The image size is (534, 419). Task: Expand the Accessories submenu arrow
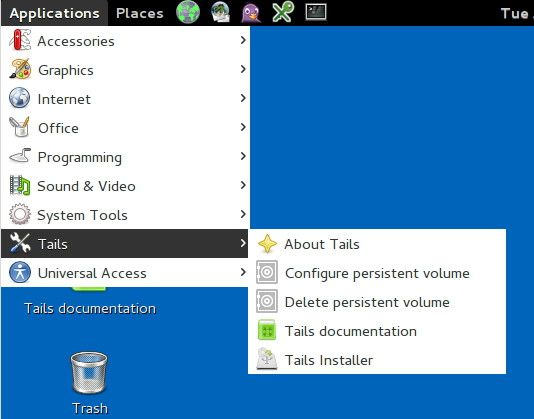(x=243, y=40)
